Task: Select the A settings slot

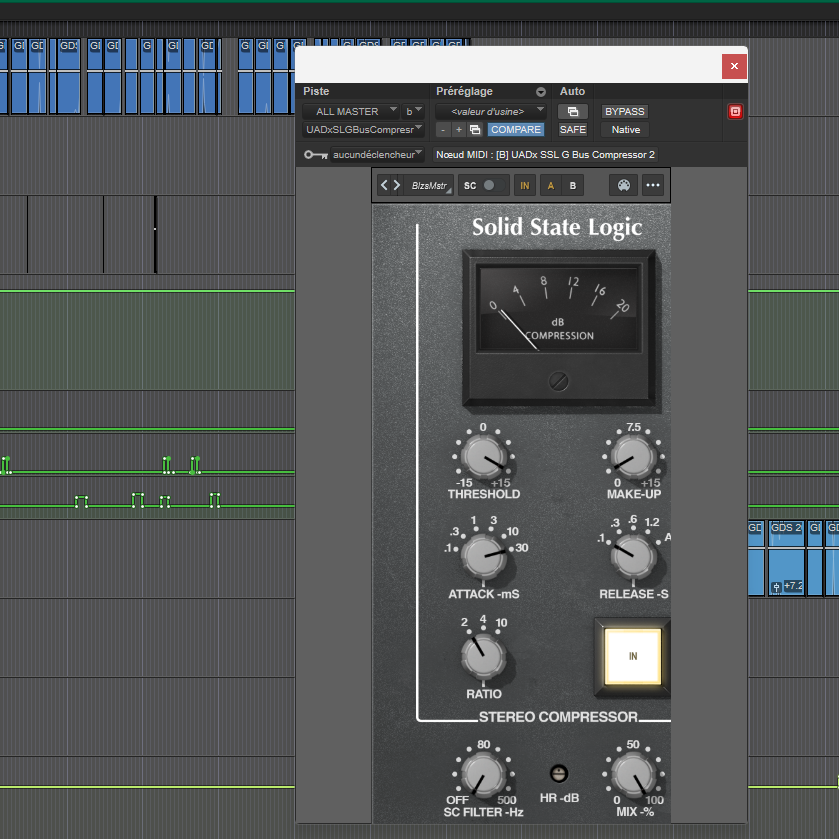Action: click(551, 186)
